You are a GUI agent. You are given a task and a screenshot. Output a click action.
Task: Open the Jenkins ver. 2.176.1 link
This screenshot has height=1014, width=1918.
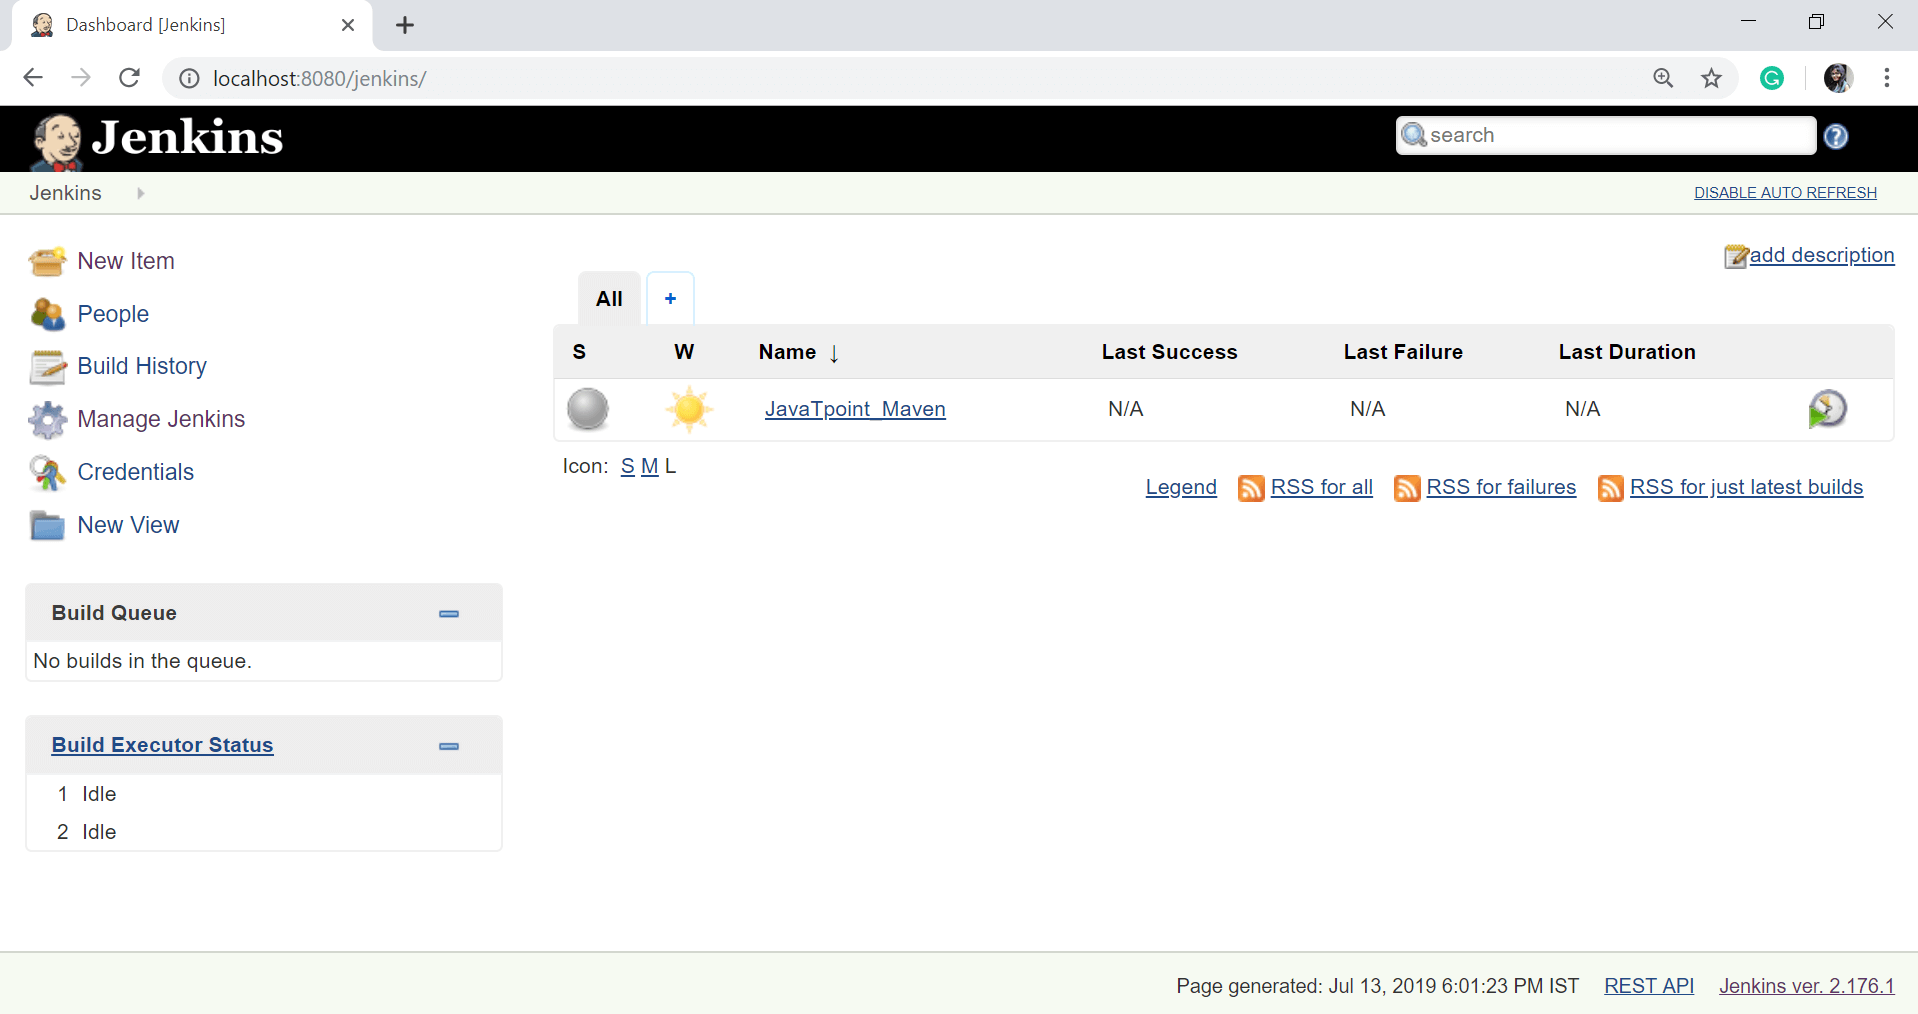1807,986
